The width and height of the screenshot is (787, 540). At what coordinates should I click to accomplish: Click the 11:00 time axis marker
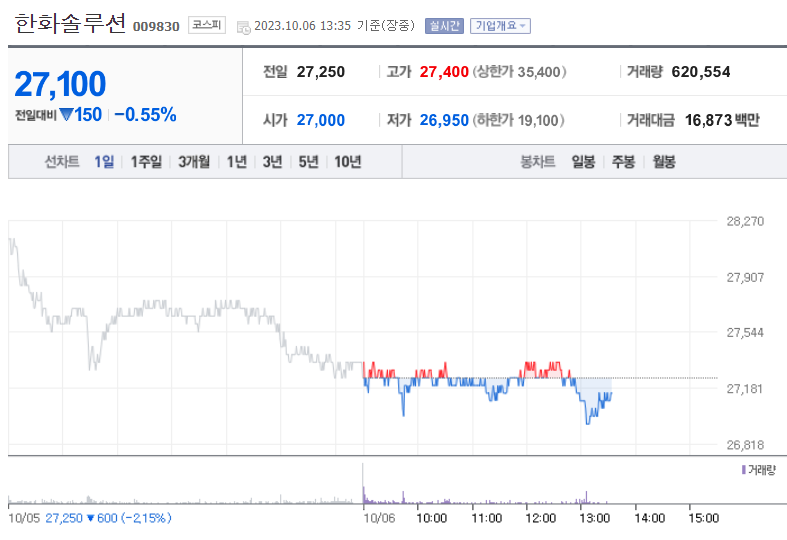point(486,518)
